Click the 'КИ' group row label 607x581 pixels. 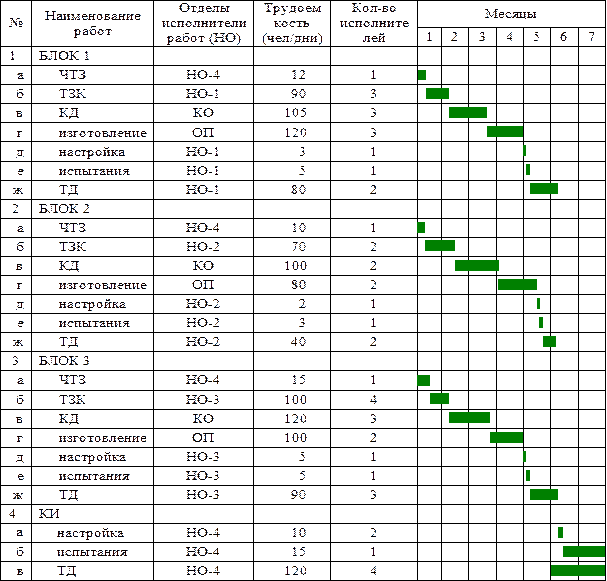coord(49,514)
